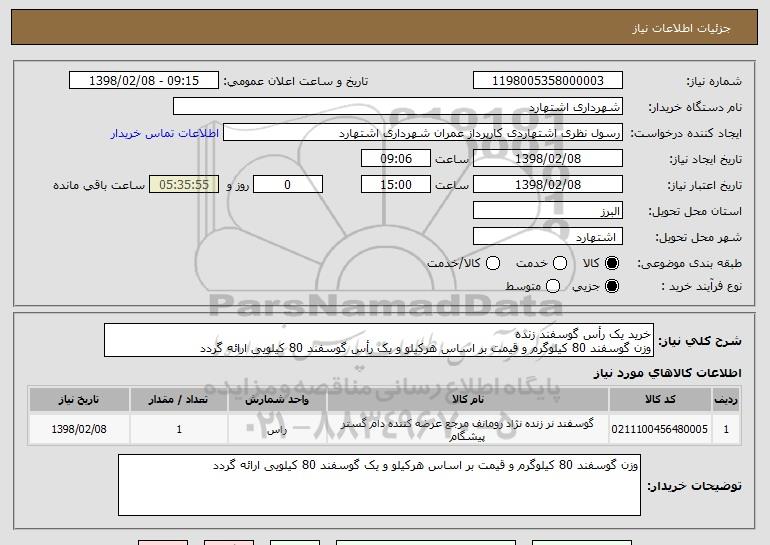Click the unit cell رأس
Image resolution: width=770 pixels, height=545 pixels.
point(277,429)
